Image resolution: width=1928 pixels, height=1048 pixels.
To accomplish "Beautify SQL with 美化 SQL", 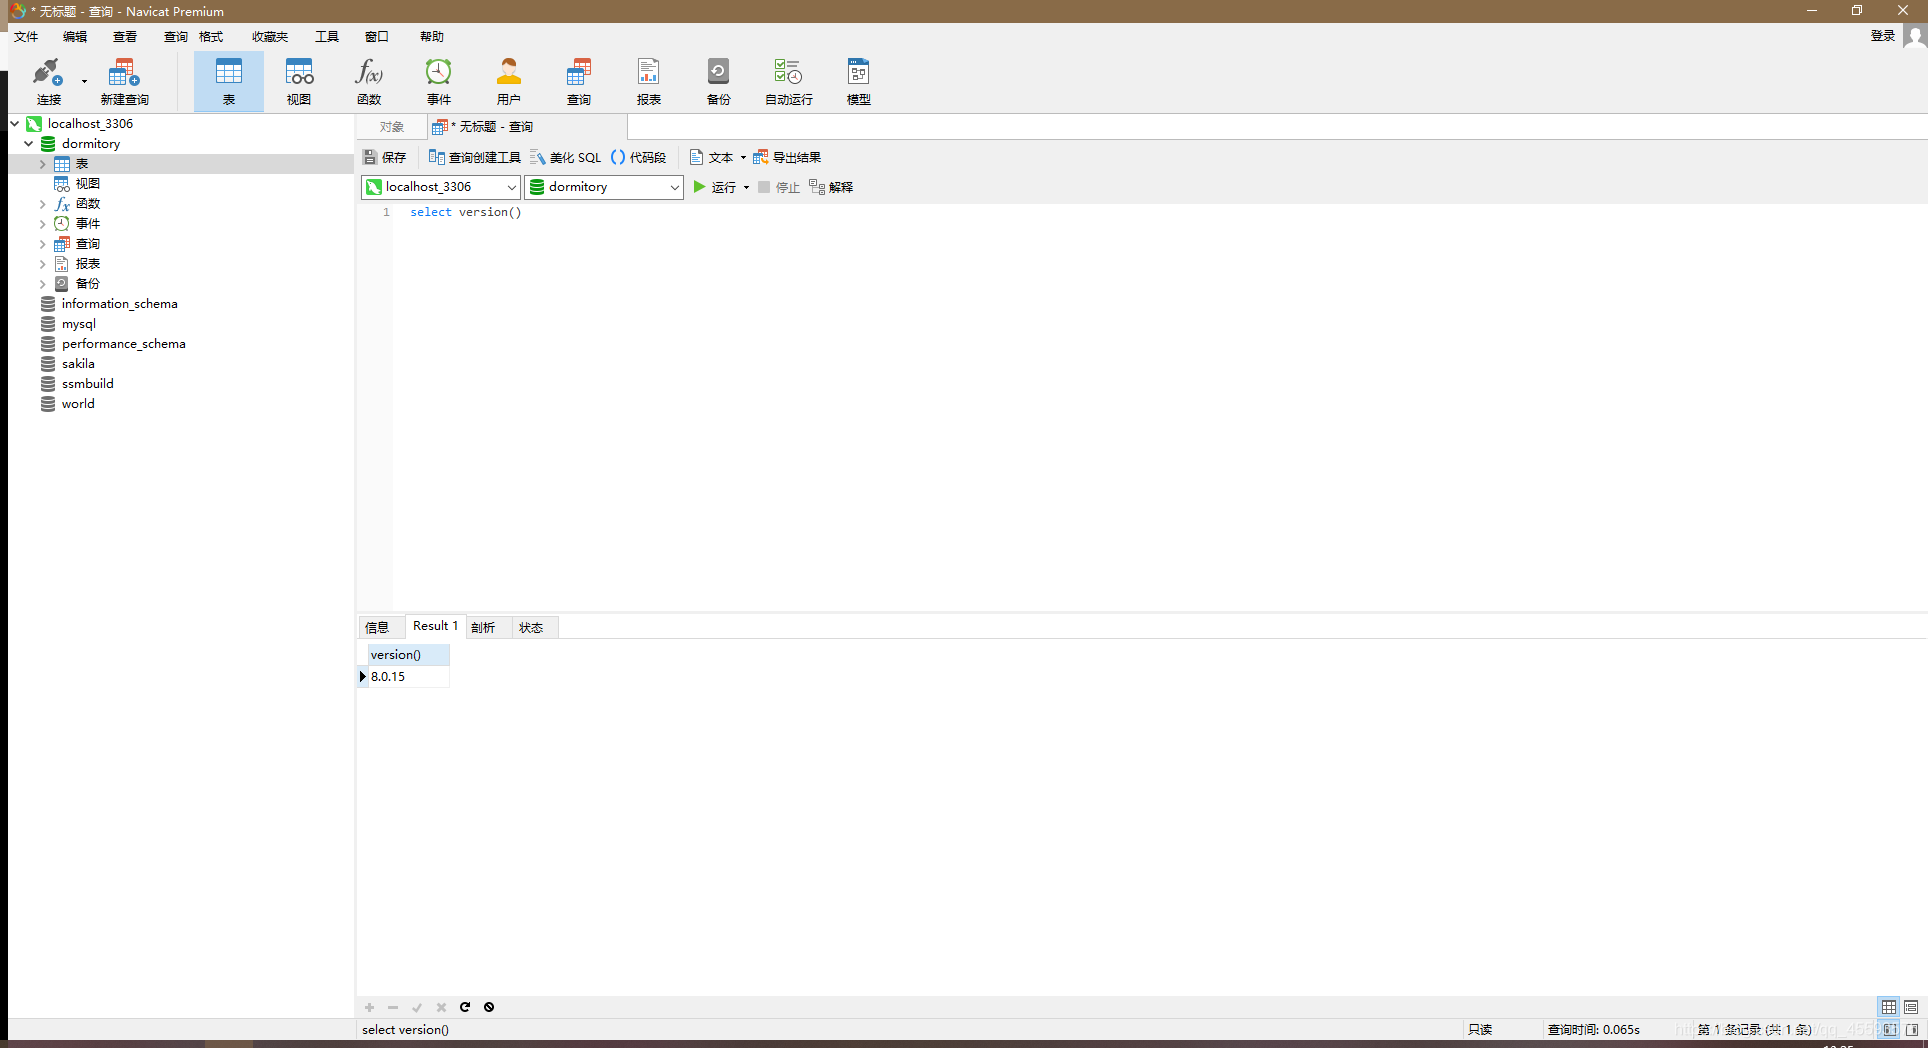I will pos(566,157).
